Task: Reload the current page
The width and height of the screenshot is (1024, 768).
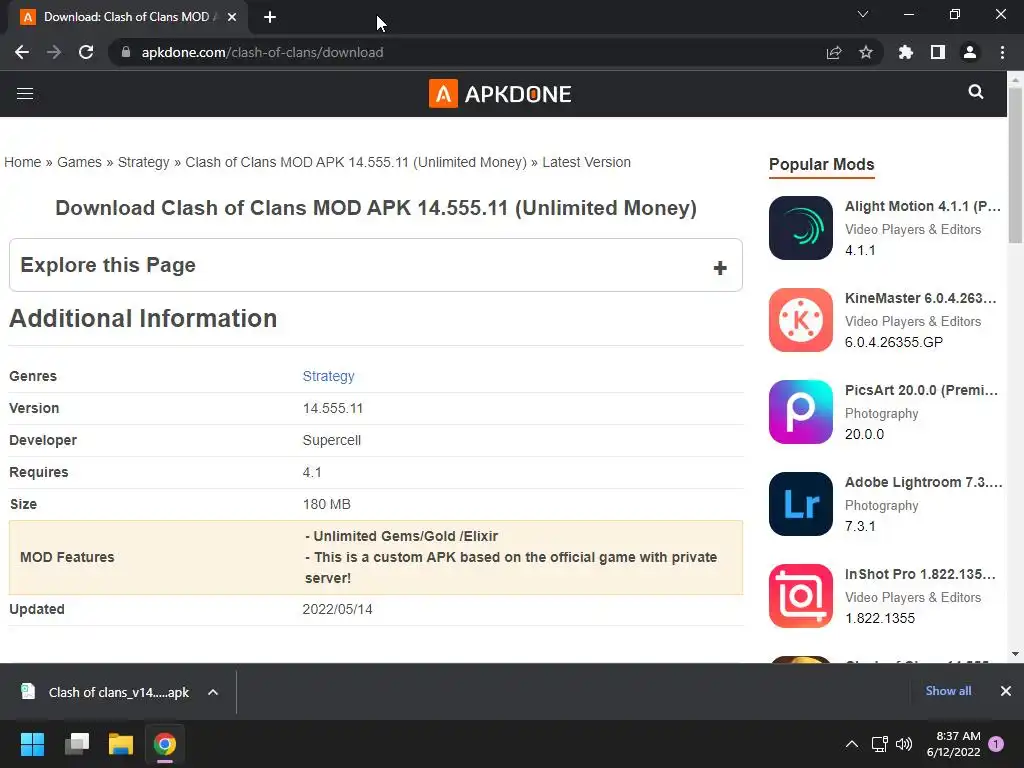Action: (x=86, y=52)
